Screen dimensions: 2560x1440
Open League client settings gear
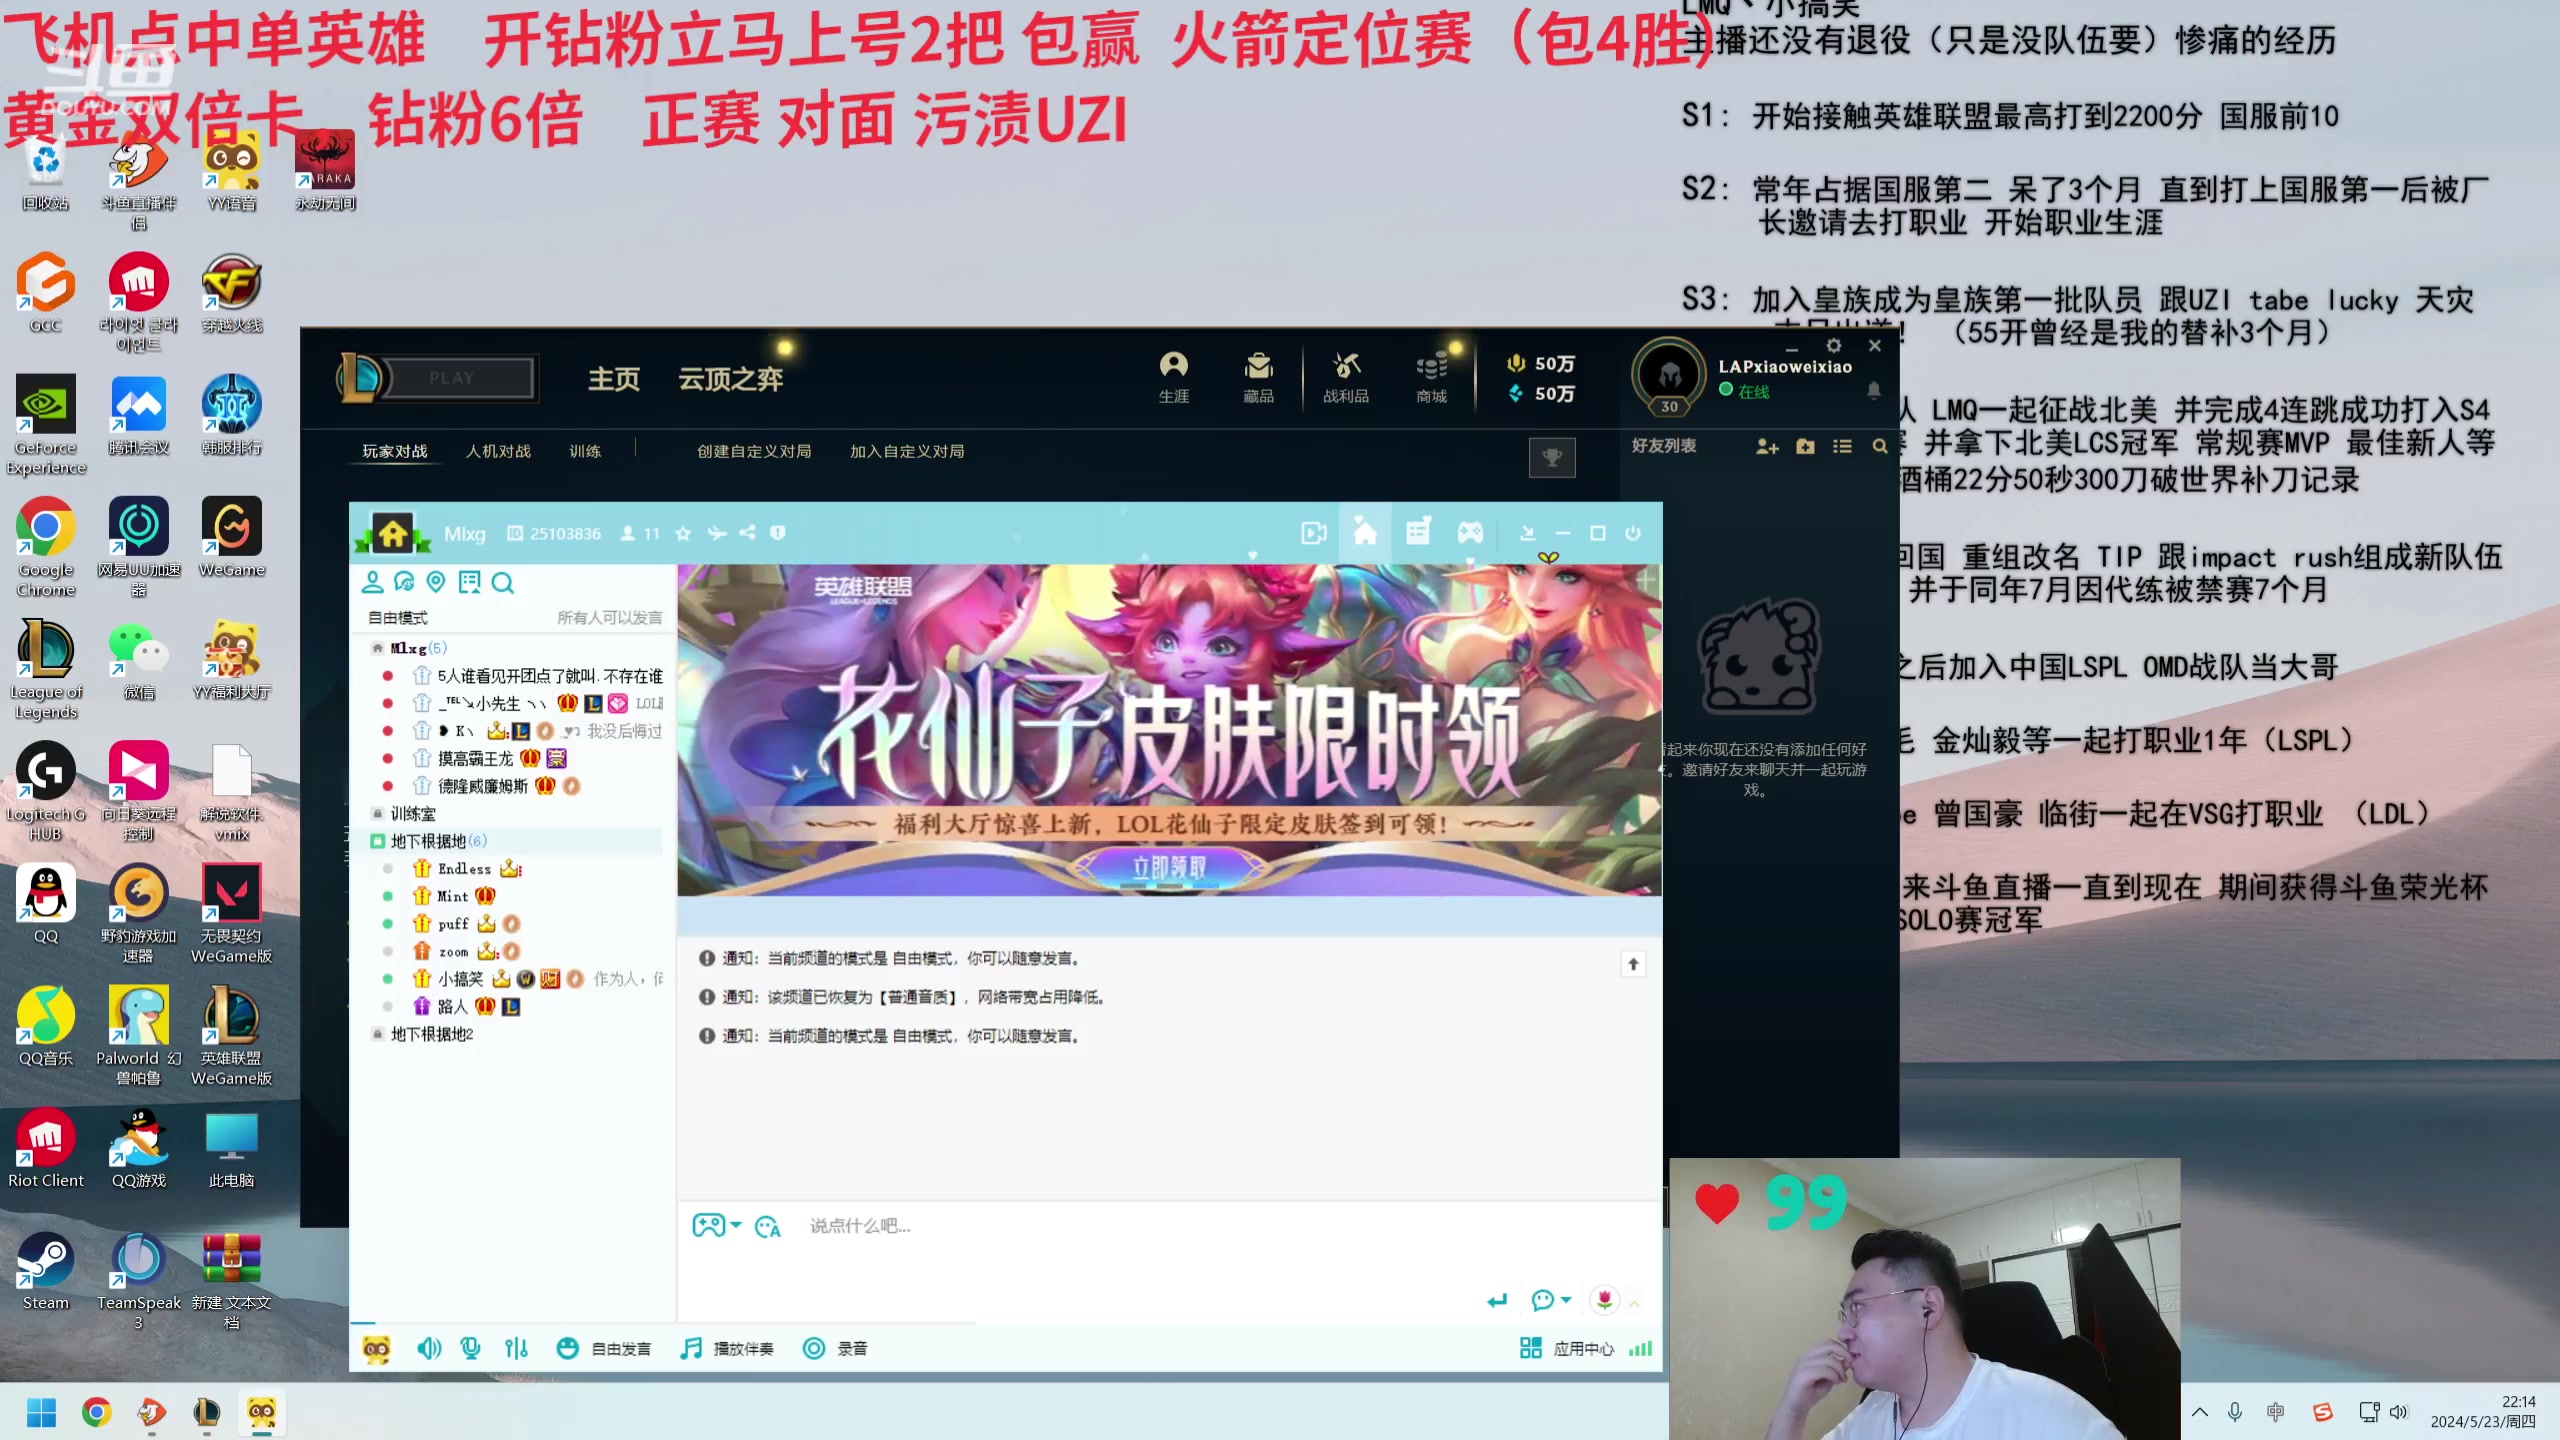click(1833, 345)
